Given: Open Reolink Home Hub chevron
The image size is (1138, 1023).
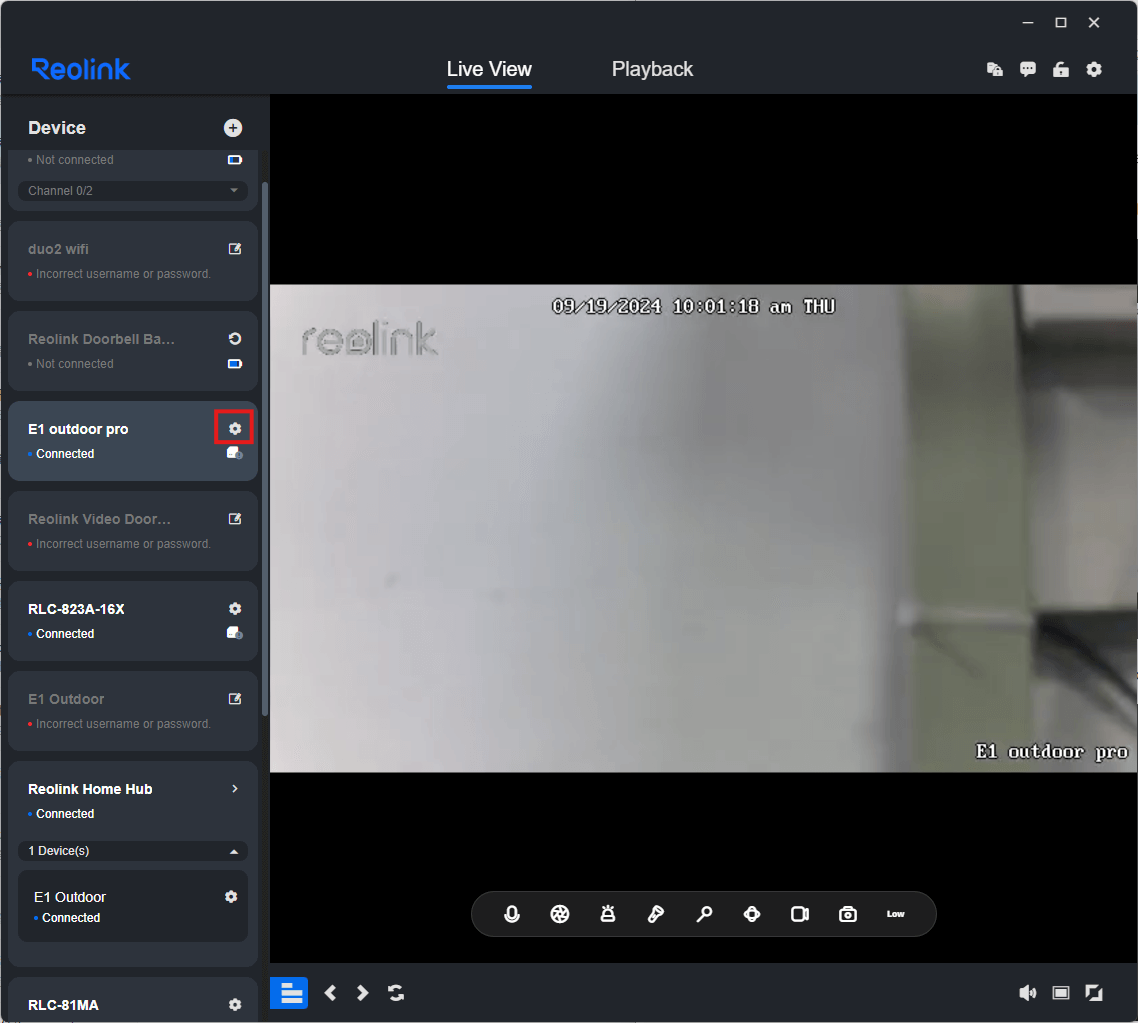Looking at the screenshot, I should click(234, 789).
